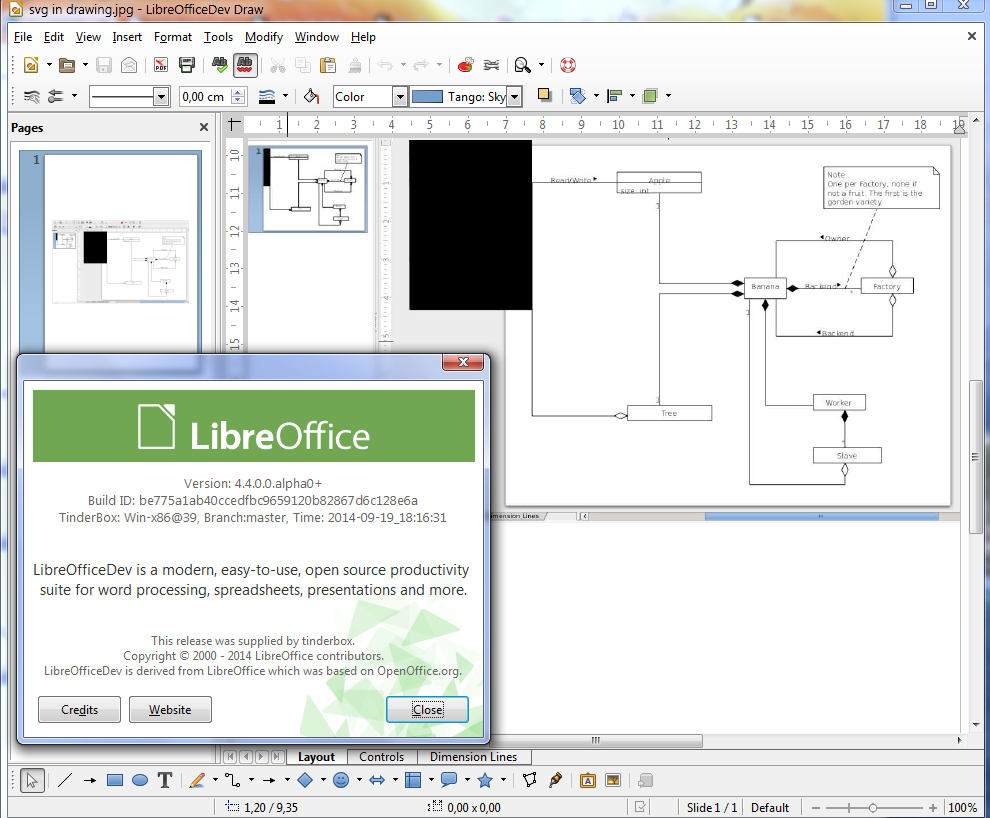Toggle Edit Points mode
The image size is (990, 818).
pos(530,780)
